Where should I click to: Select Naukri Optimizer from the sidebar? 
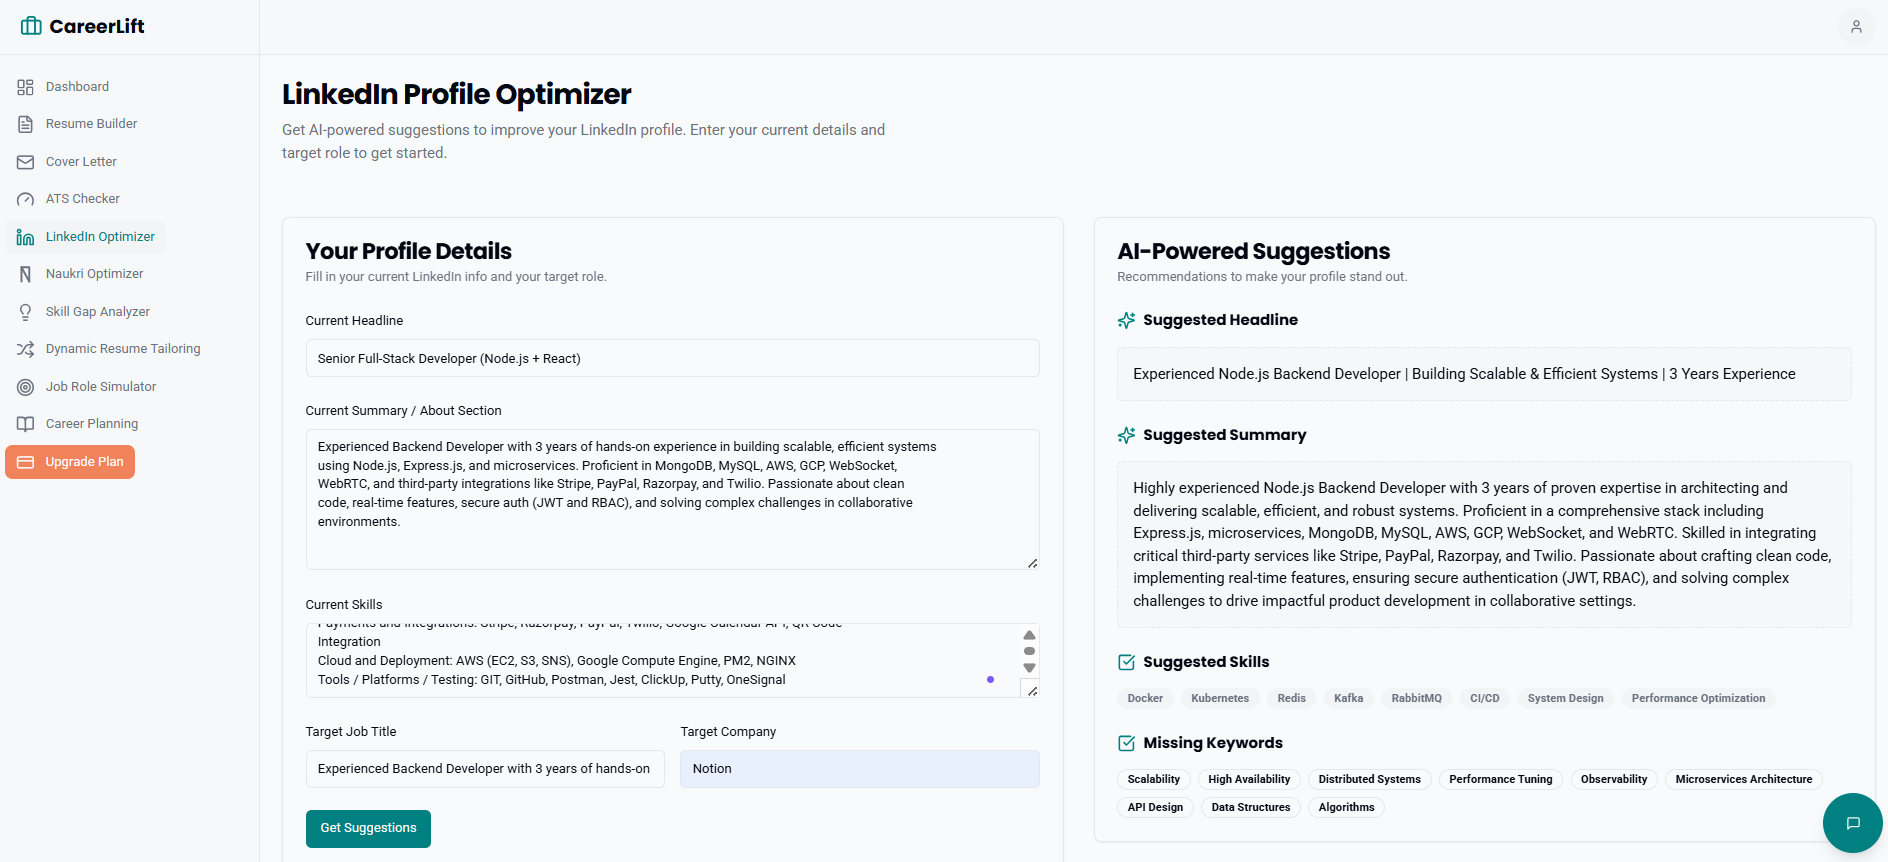point(95,273)
